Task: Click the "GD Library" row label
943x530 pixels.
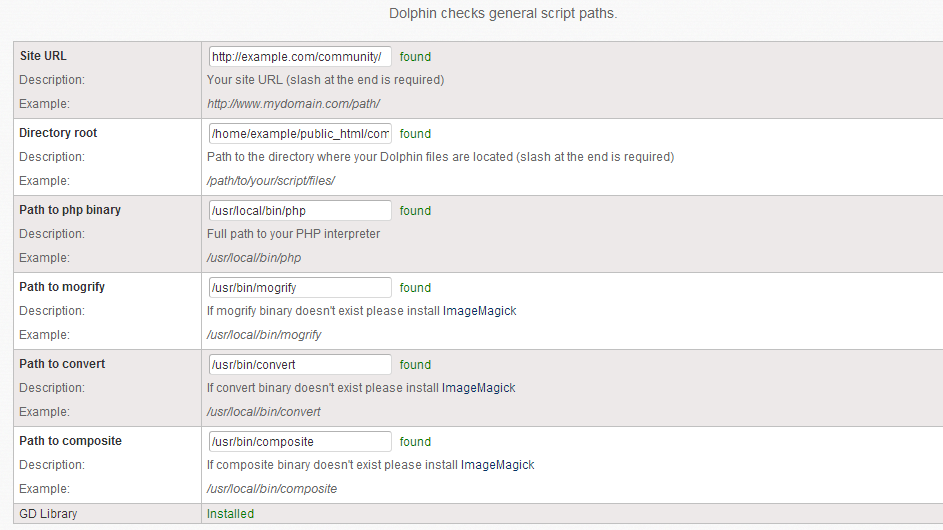Action: tap(48, 514)
